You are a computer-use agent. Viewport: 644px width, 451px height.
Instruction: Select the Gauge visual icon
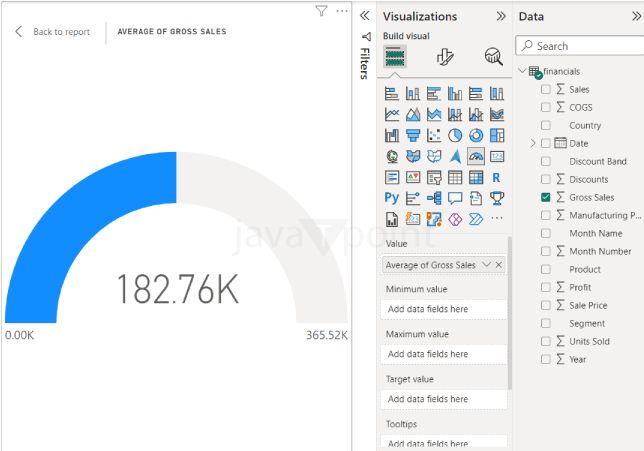tap(476, 156)
